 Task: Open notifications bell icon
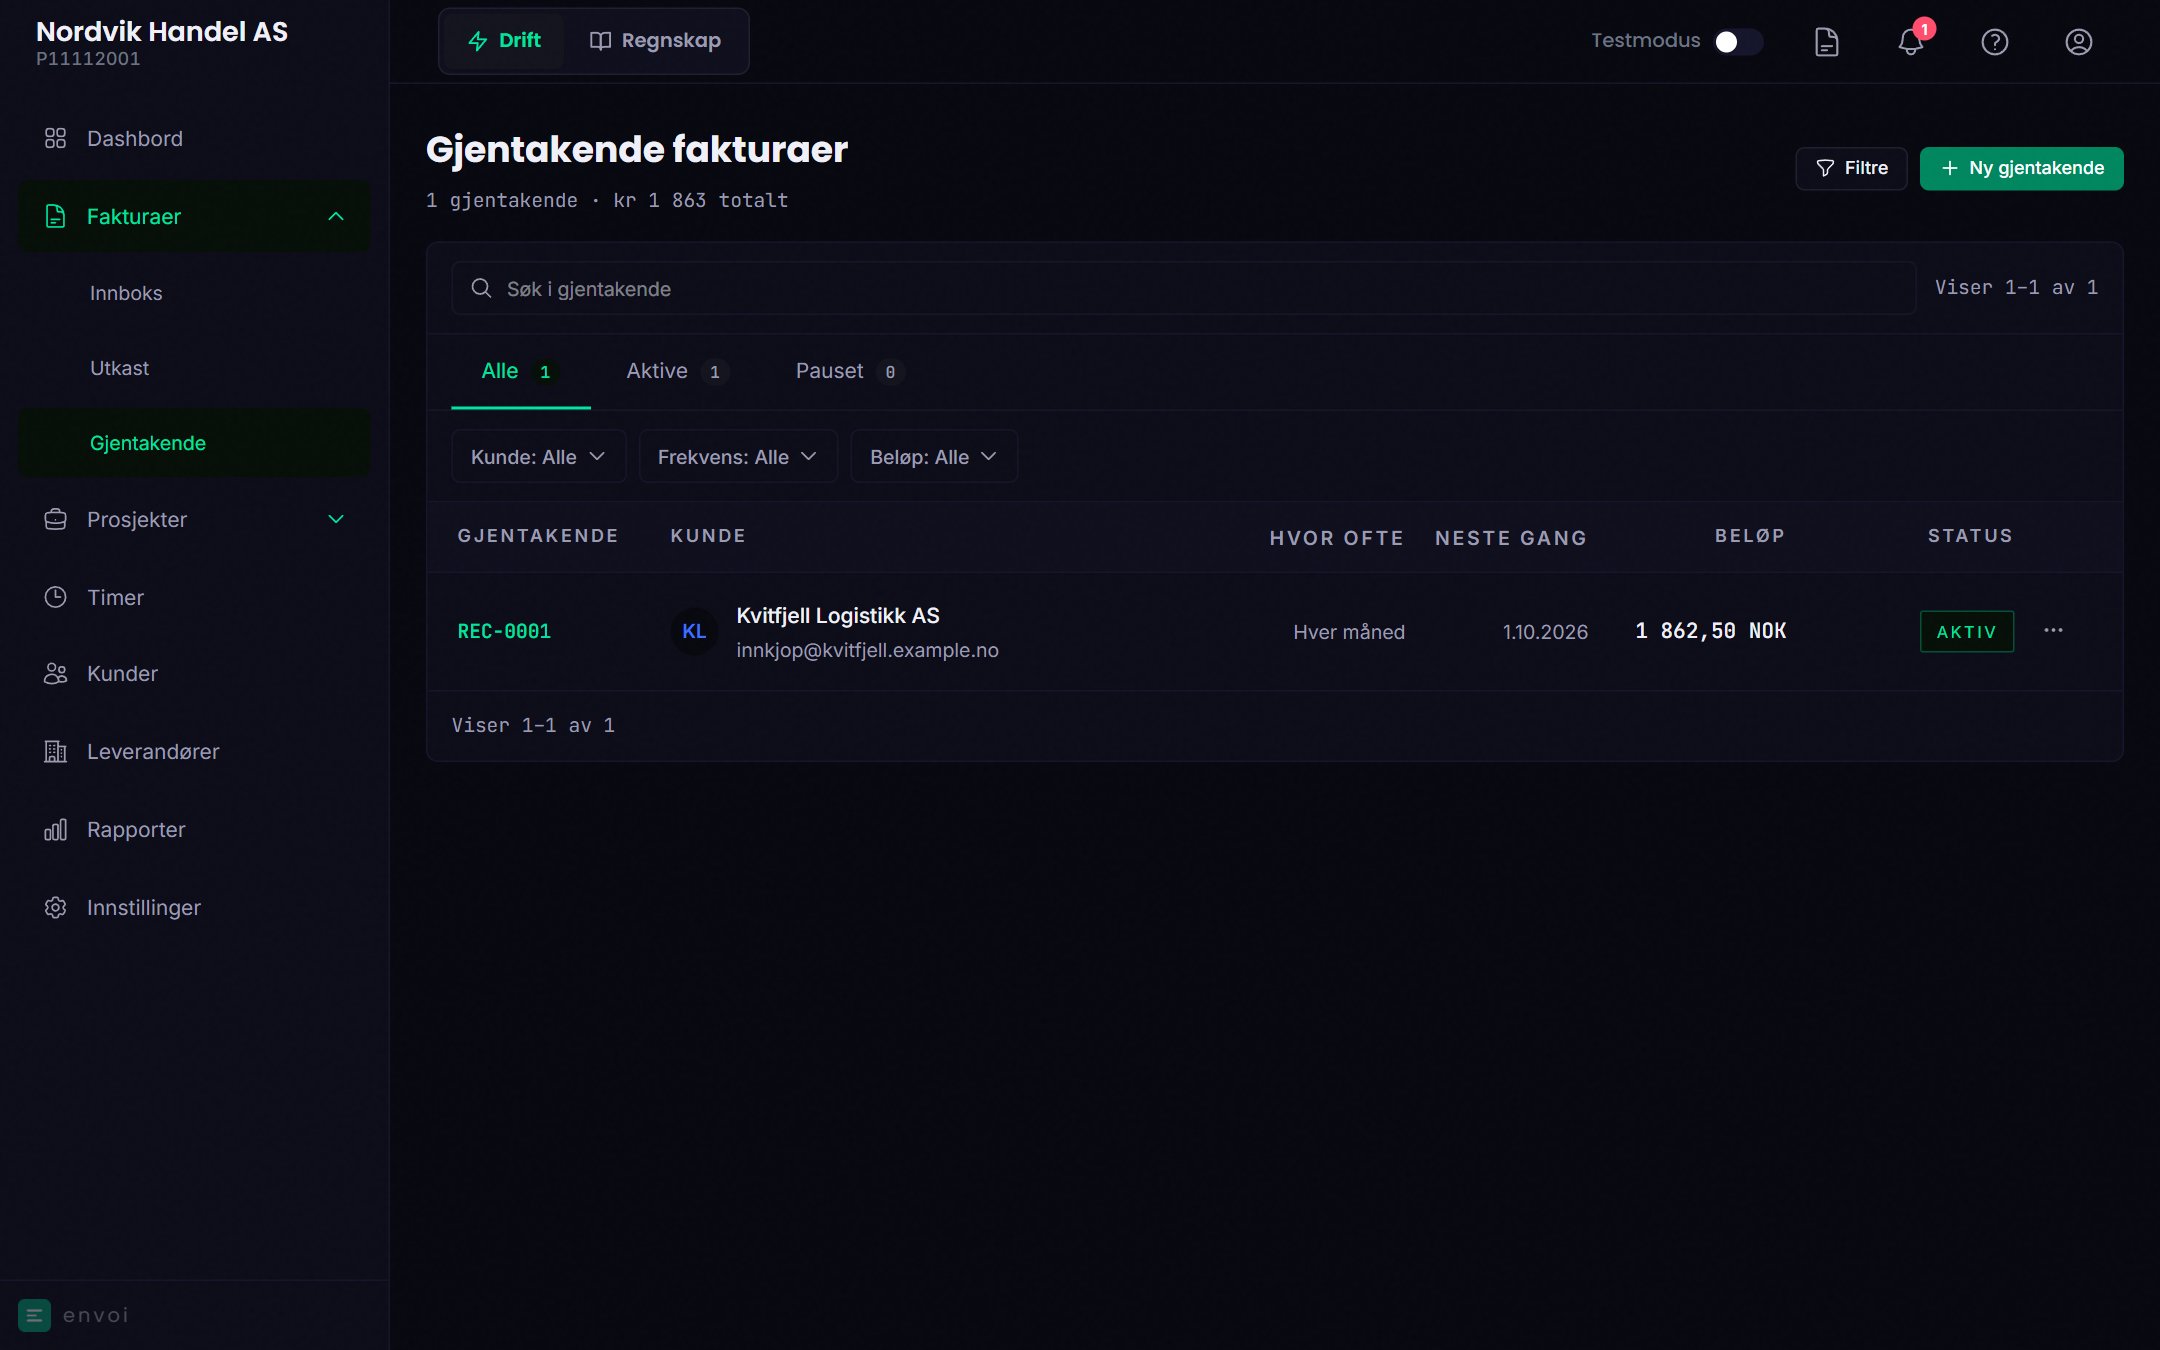pyautogui.click(x=1910, y=41)
